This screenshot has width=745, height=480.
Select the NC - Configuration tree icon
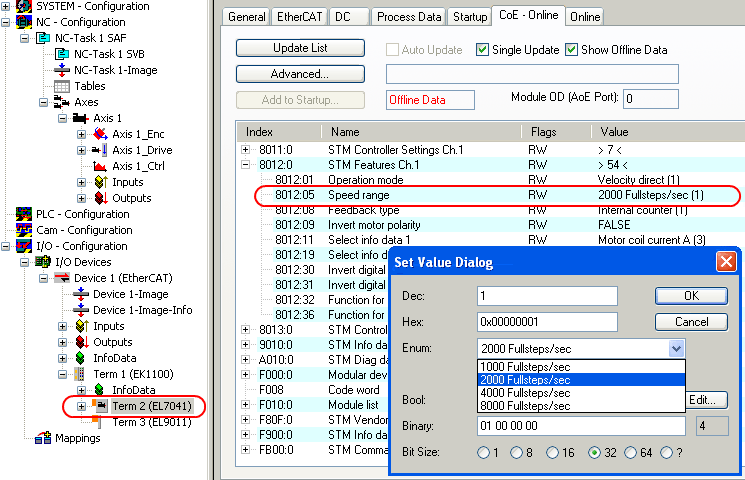coord(24,22)
